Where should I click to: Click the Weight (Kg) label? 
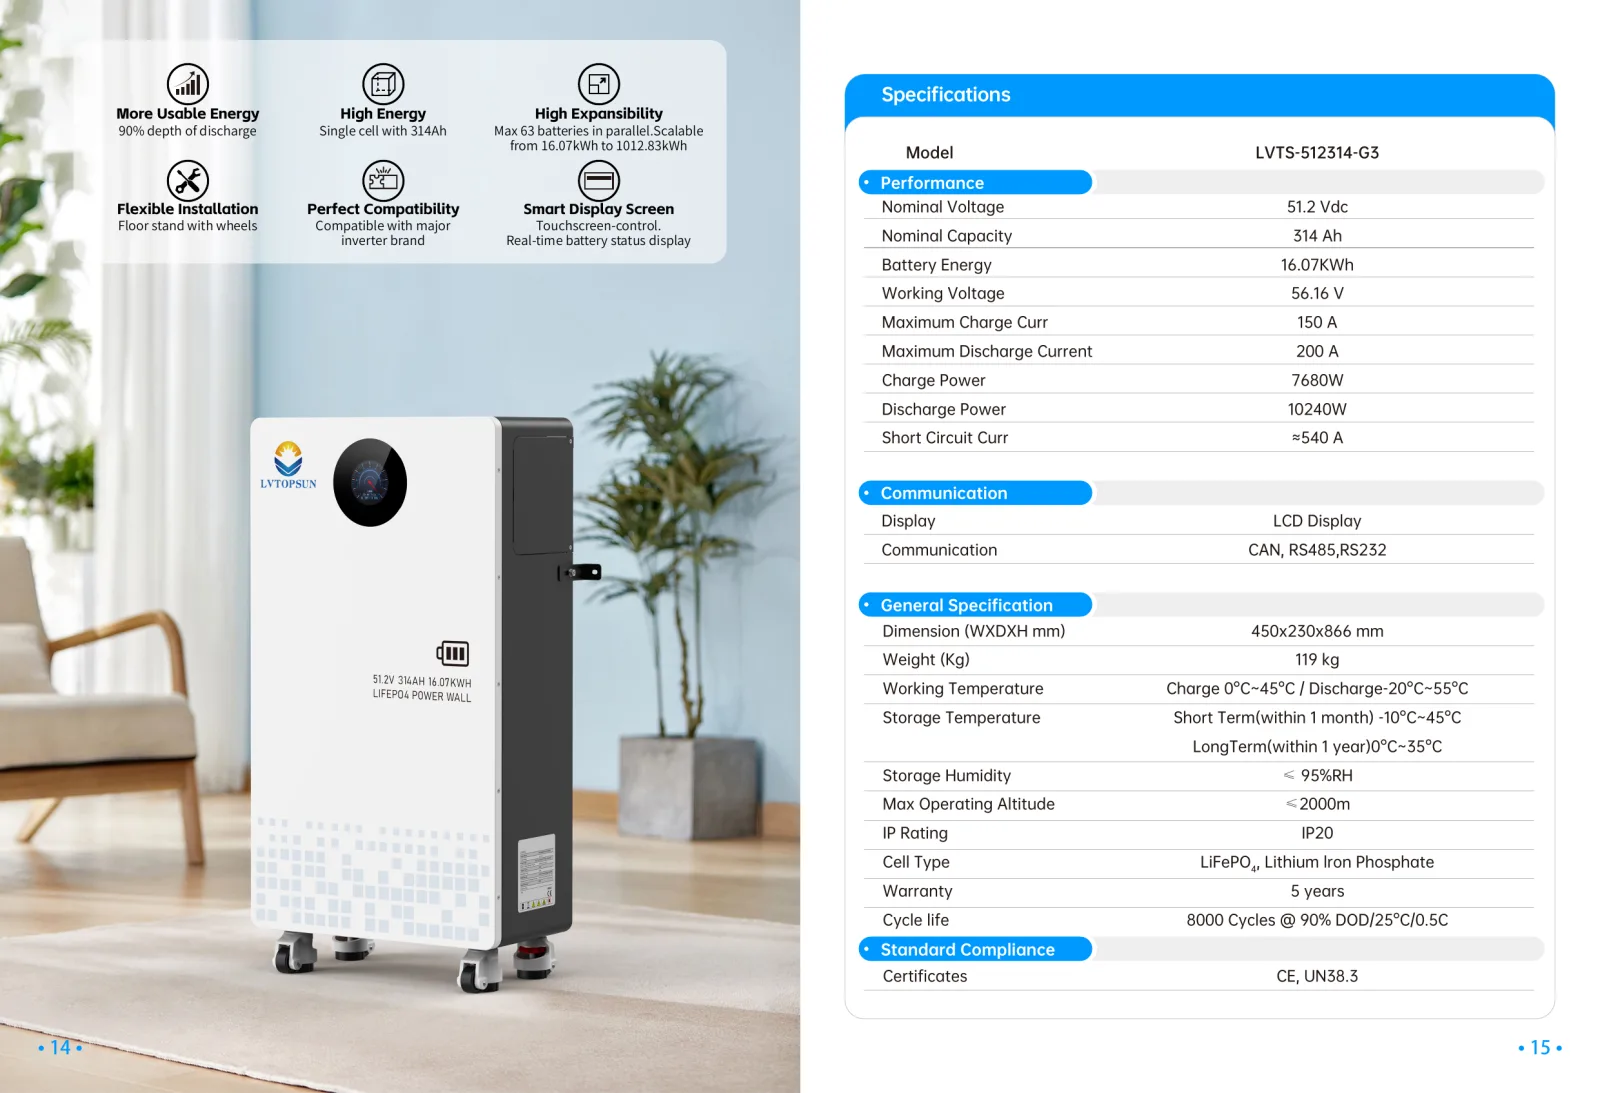pyautogui.click(x=926, y=660)
